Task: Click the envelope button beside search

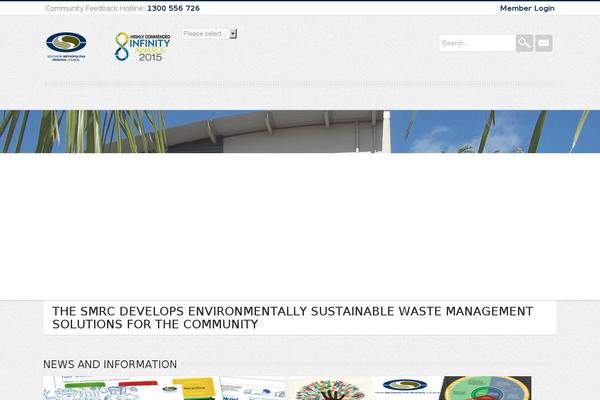Action: 544,43
